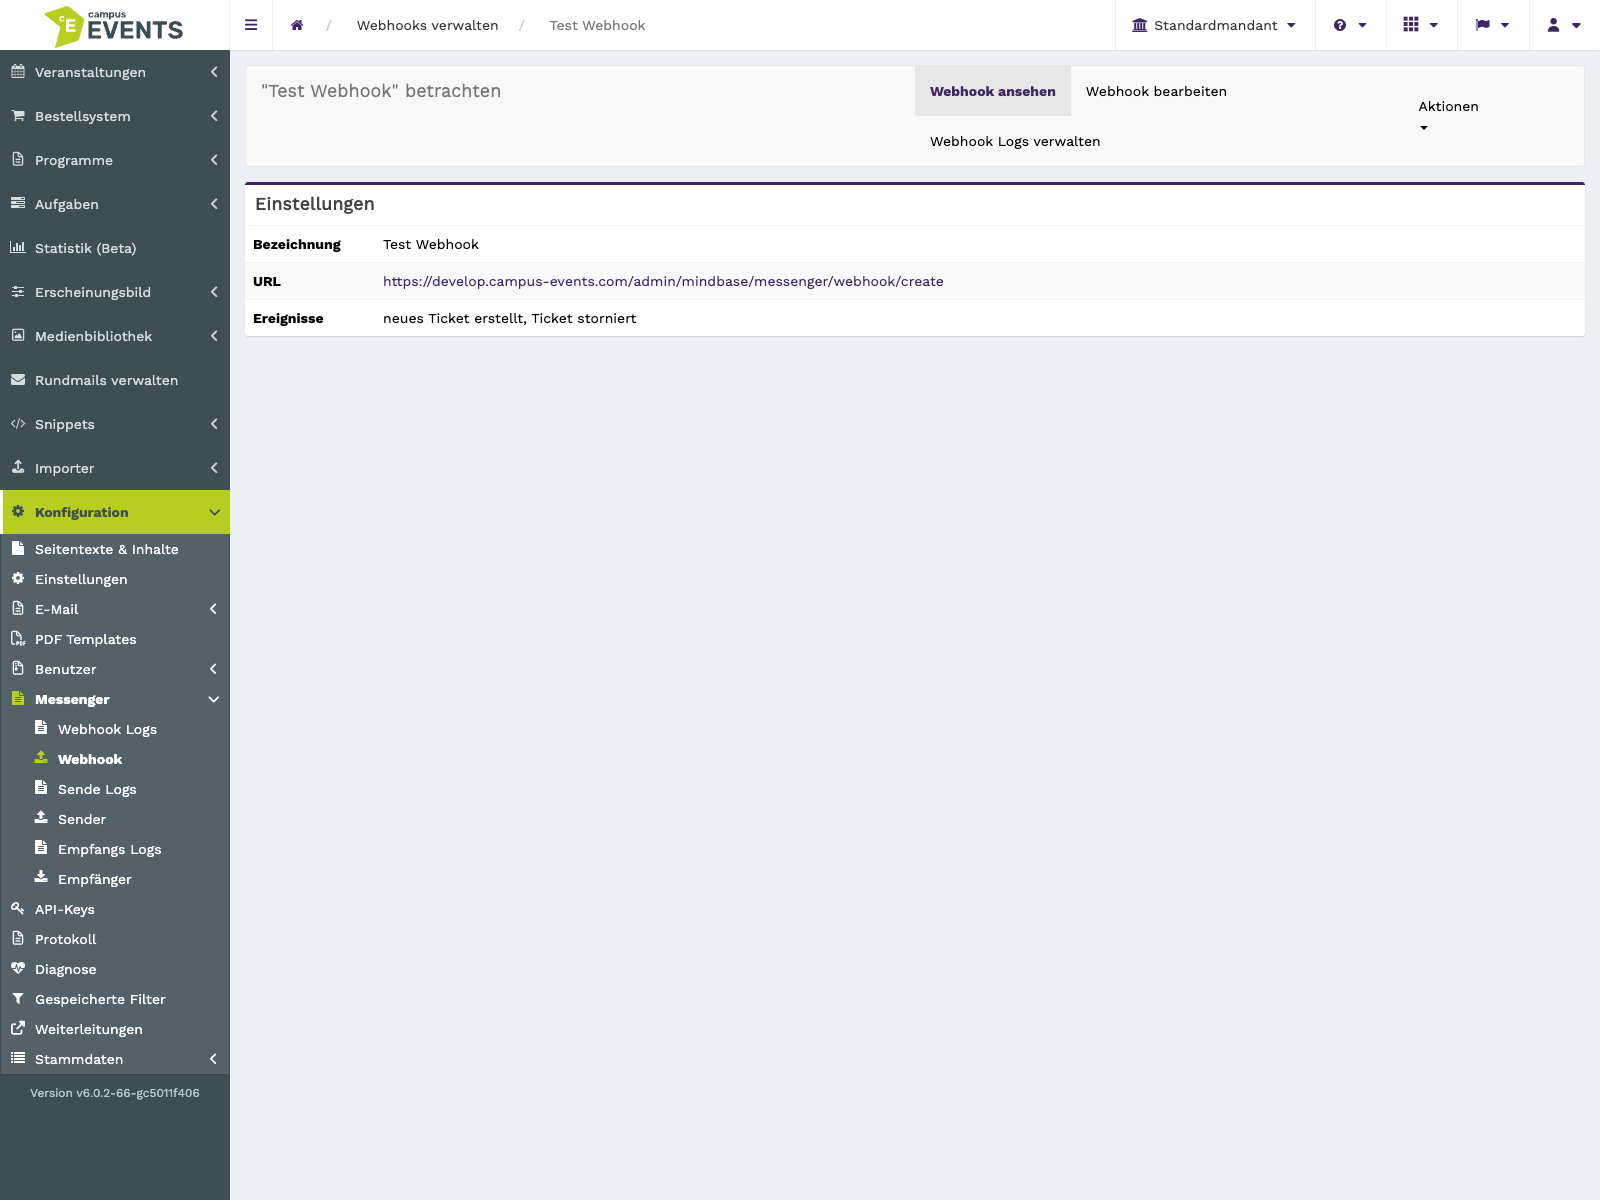This screenshot has width=1600, height=1200.
Task: Open Rundmails verwalten in the sidebar
Action: click(x=115, y=380)
